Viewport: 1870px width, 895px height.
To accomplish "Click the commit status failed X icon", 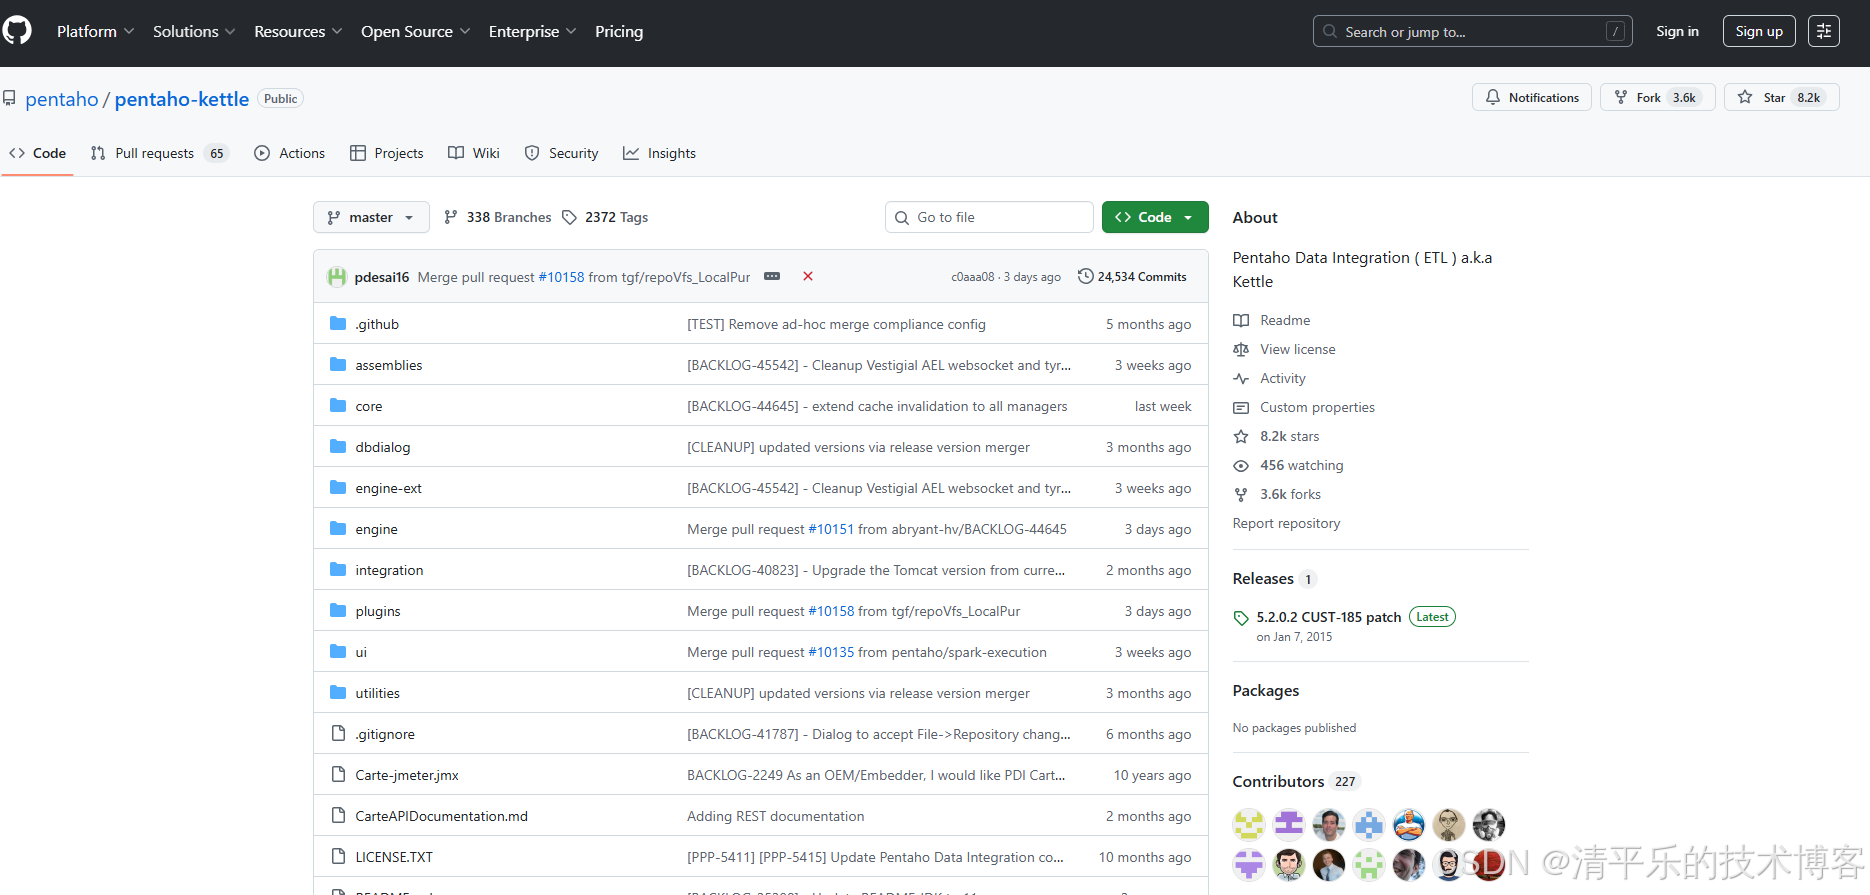I will pyautogui.click(x=808, y=276).
